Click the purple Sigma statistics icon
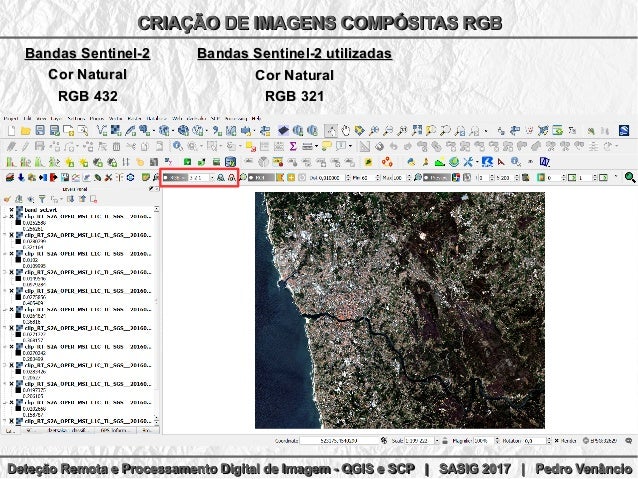Viewport: 638px width, 479px height. pyautogui.click(x=293, y=146)
